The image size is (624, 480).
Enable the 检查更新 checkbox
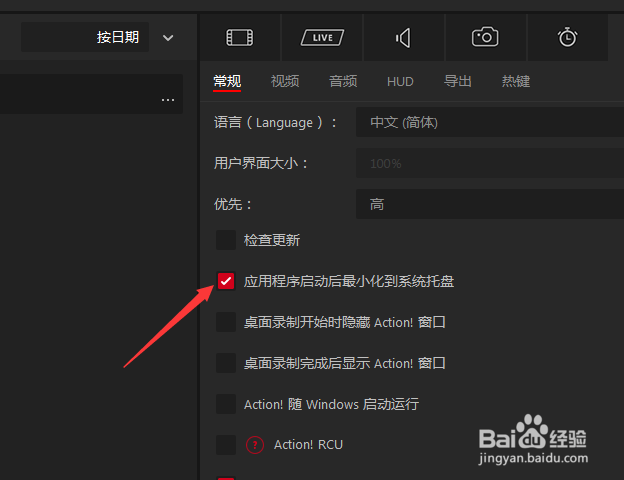pos(226,240)
